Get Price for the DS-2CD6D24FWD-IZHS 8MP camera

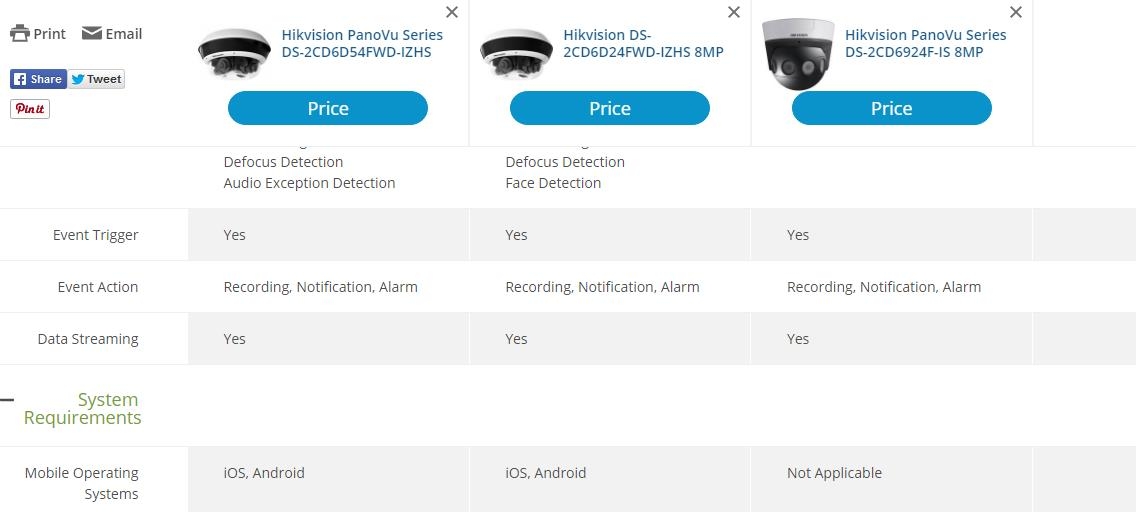(x=610, y=108)
